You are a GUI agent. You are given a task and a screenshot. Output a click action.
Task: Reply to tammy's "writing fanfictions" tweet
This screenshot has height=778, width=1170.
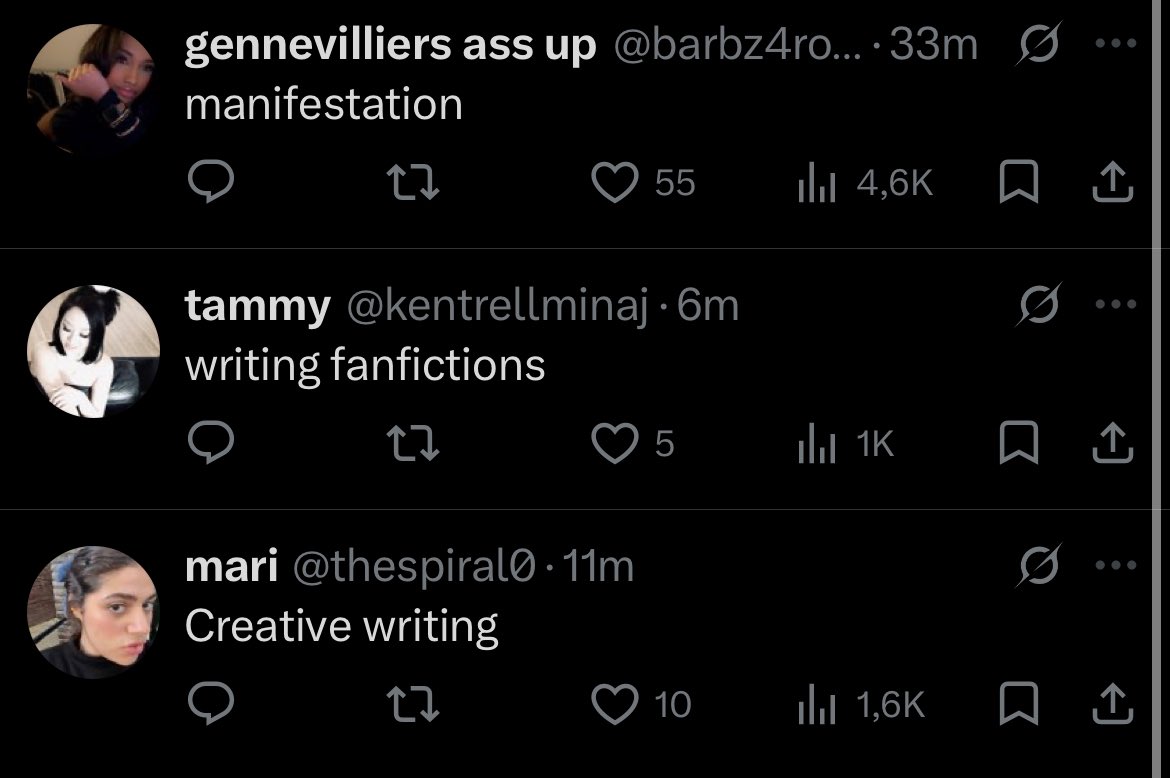coord(210,442)
